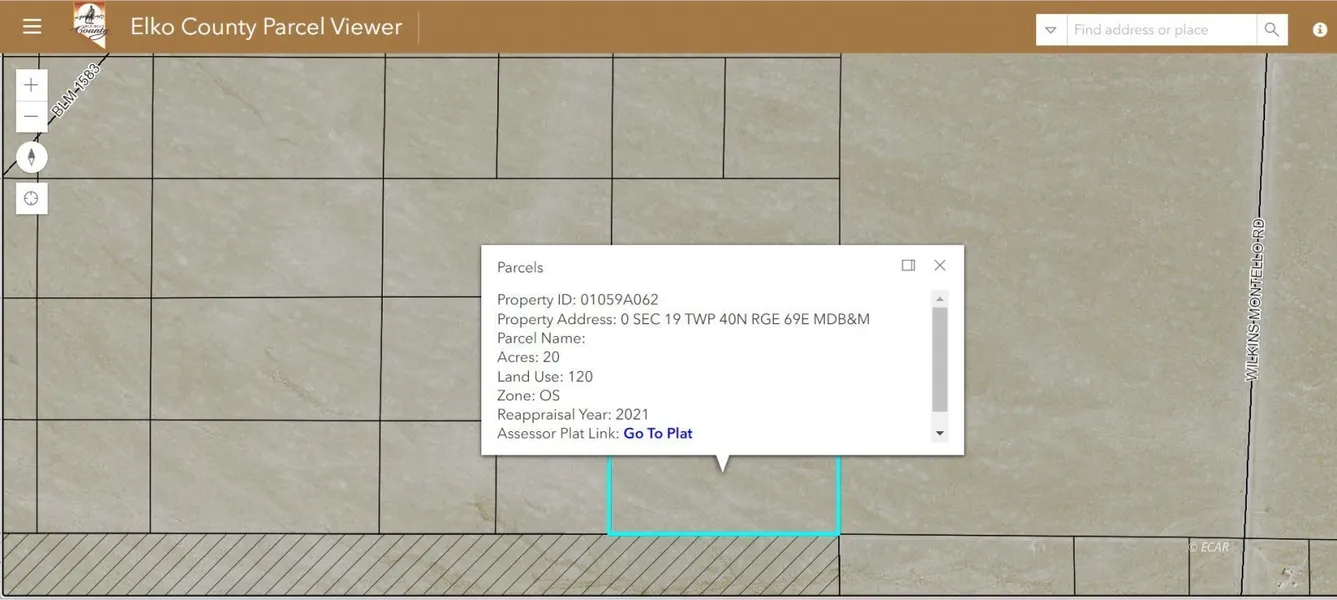This screenshot has width=1337, height=600.
Task: Open the Go To Plat link
Action: (x=658, y=434)
